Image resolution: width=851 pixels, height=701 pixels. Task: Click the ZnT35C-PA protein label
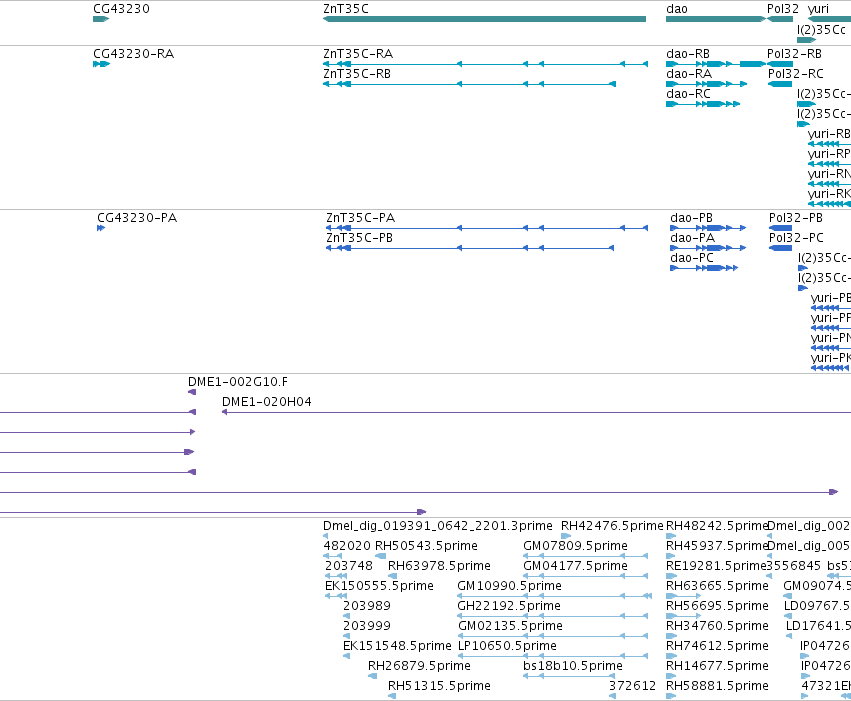tap(360, 218)
